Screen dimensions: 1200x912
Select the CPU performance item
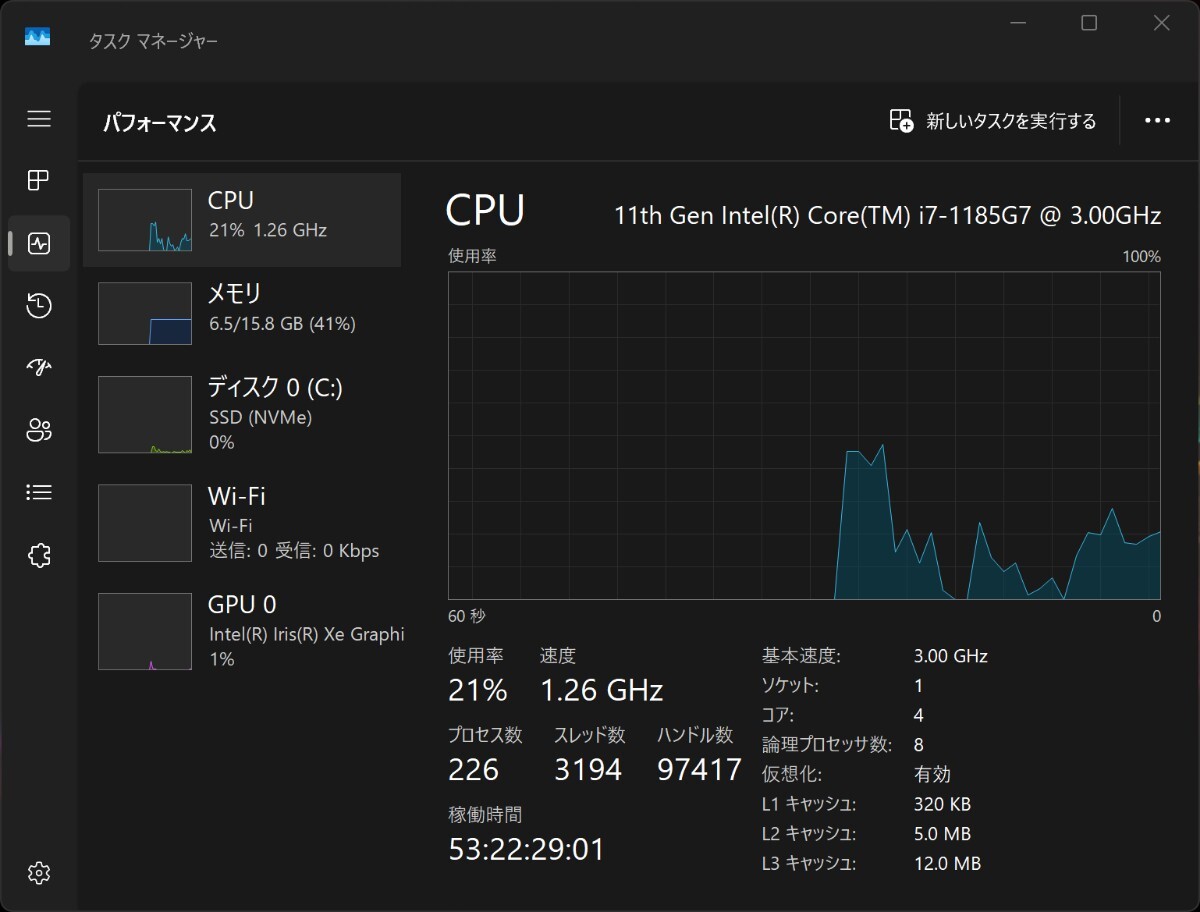(x=242, y=220)
